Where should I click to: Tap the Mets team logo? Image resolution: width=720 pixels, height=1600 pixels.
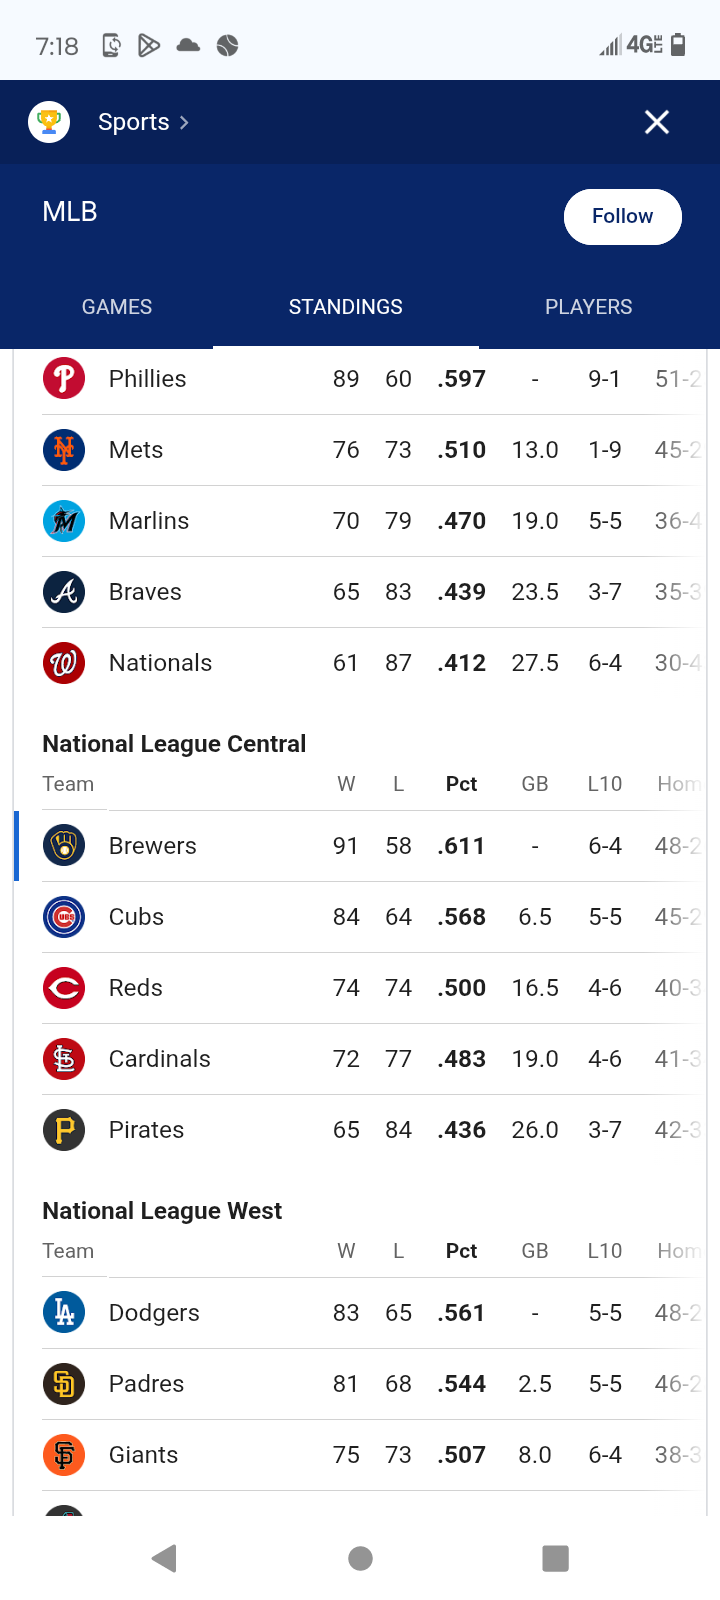64,450
